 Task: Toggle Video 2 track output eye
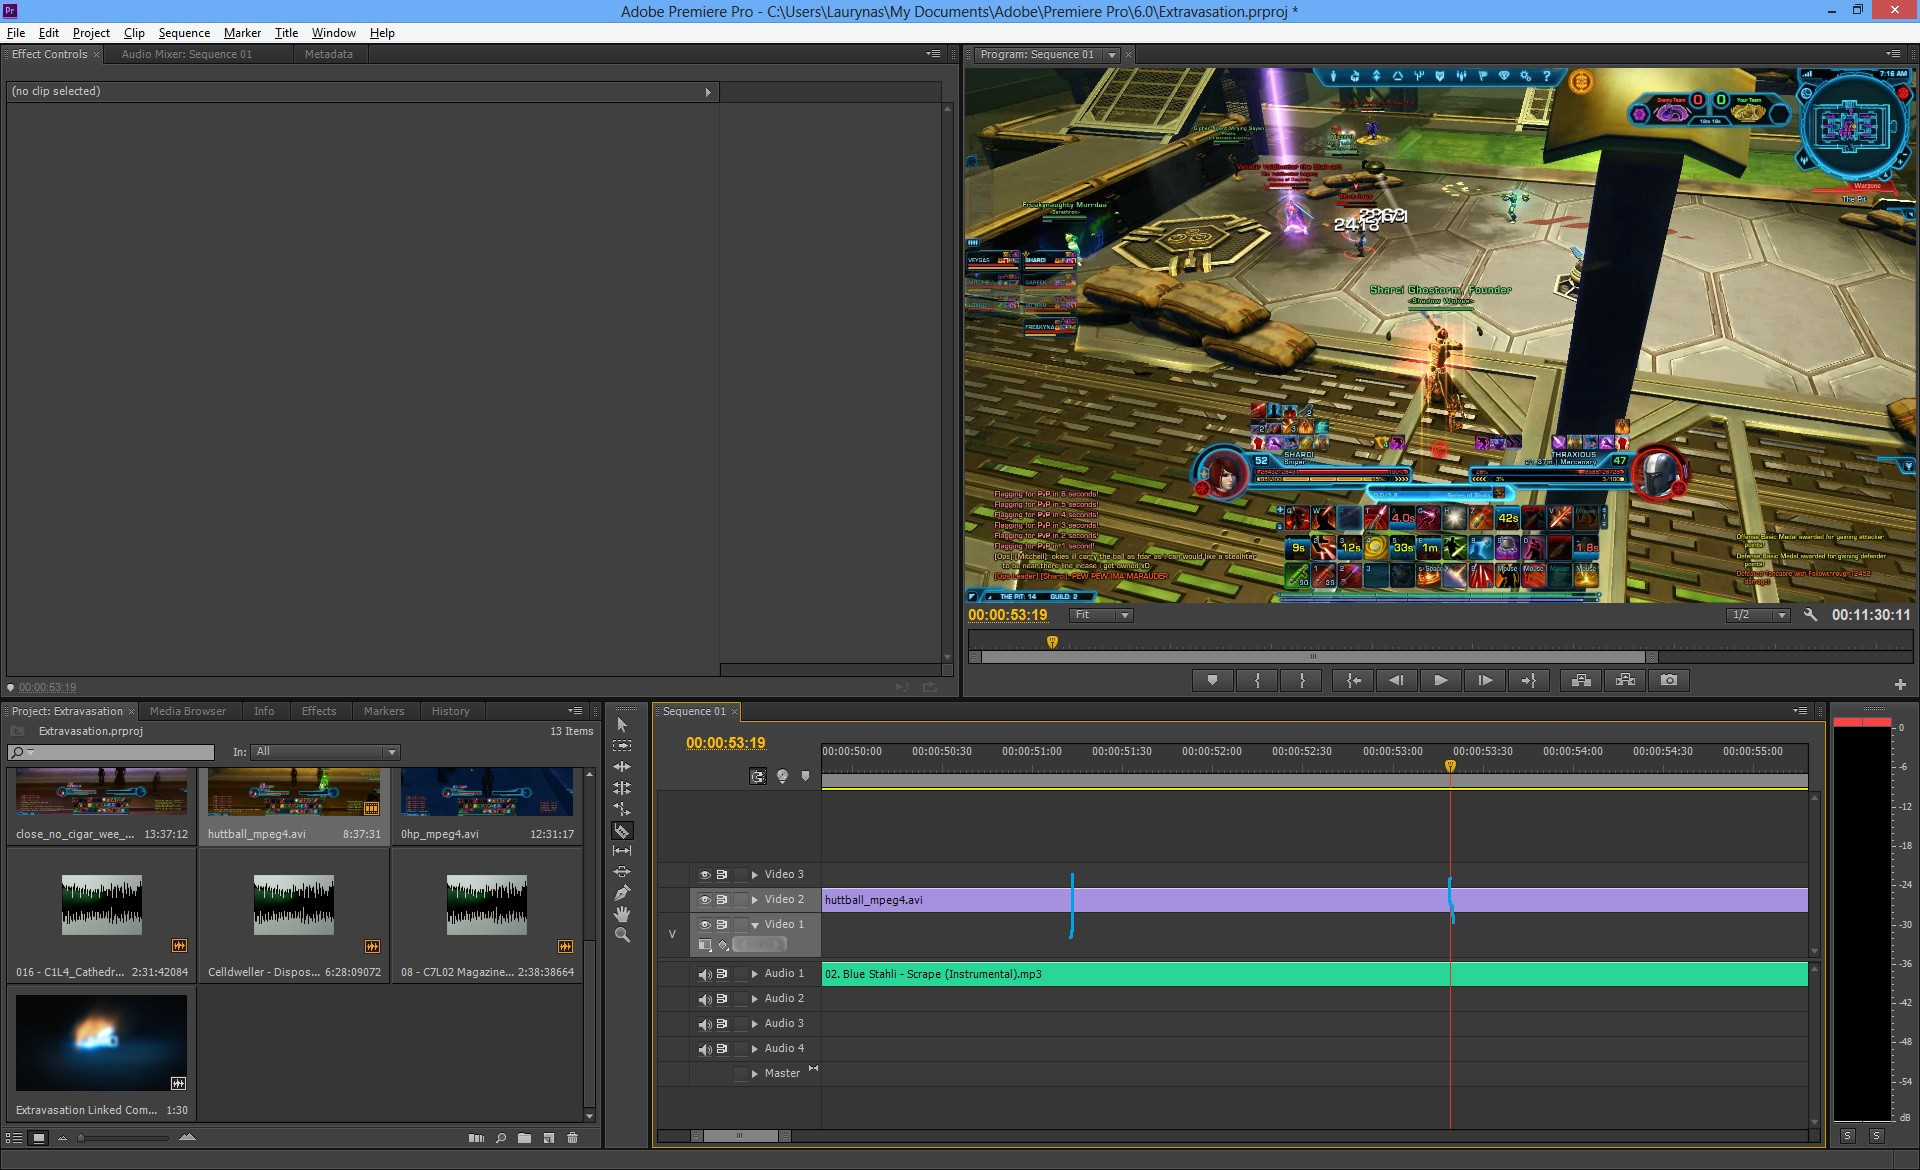pyautogui.click(x=704, y=900)
